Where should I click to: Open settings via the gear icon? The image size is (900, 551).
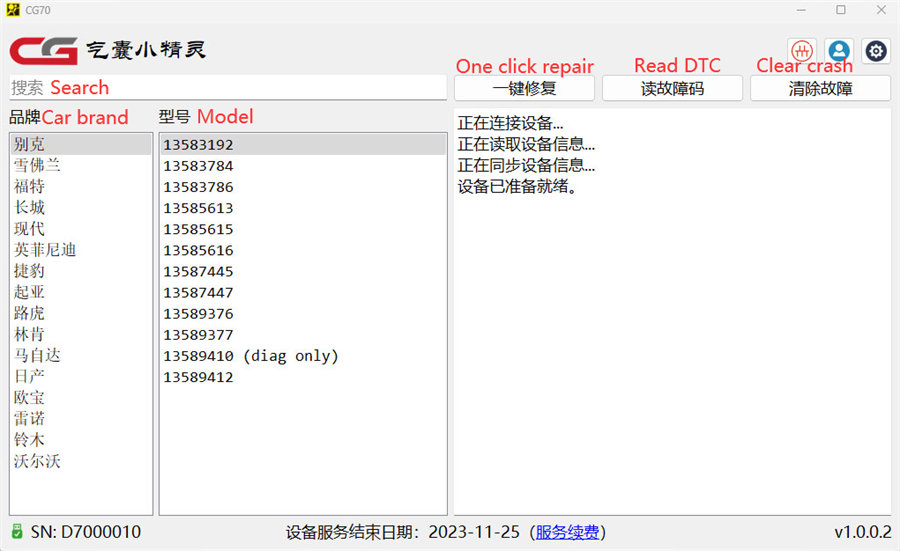(876, 50)
